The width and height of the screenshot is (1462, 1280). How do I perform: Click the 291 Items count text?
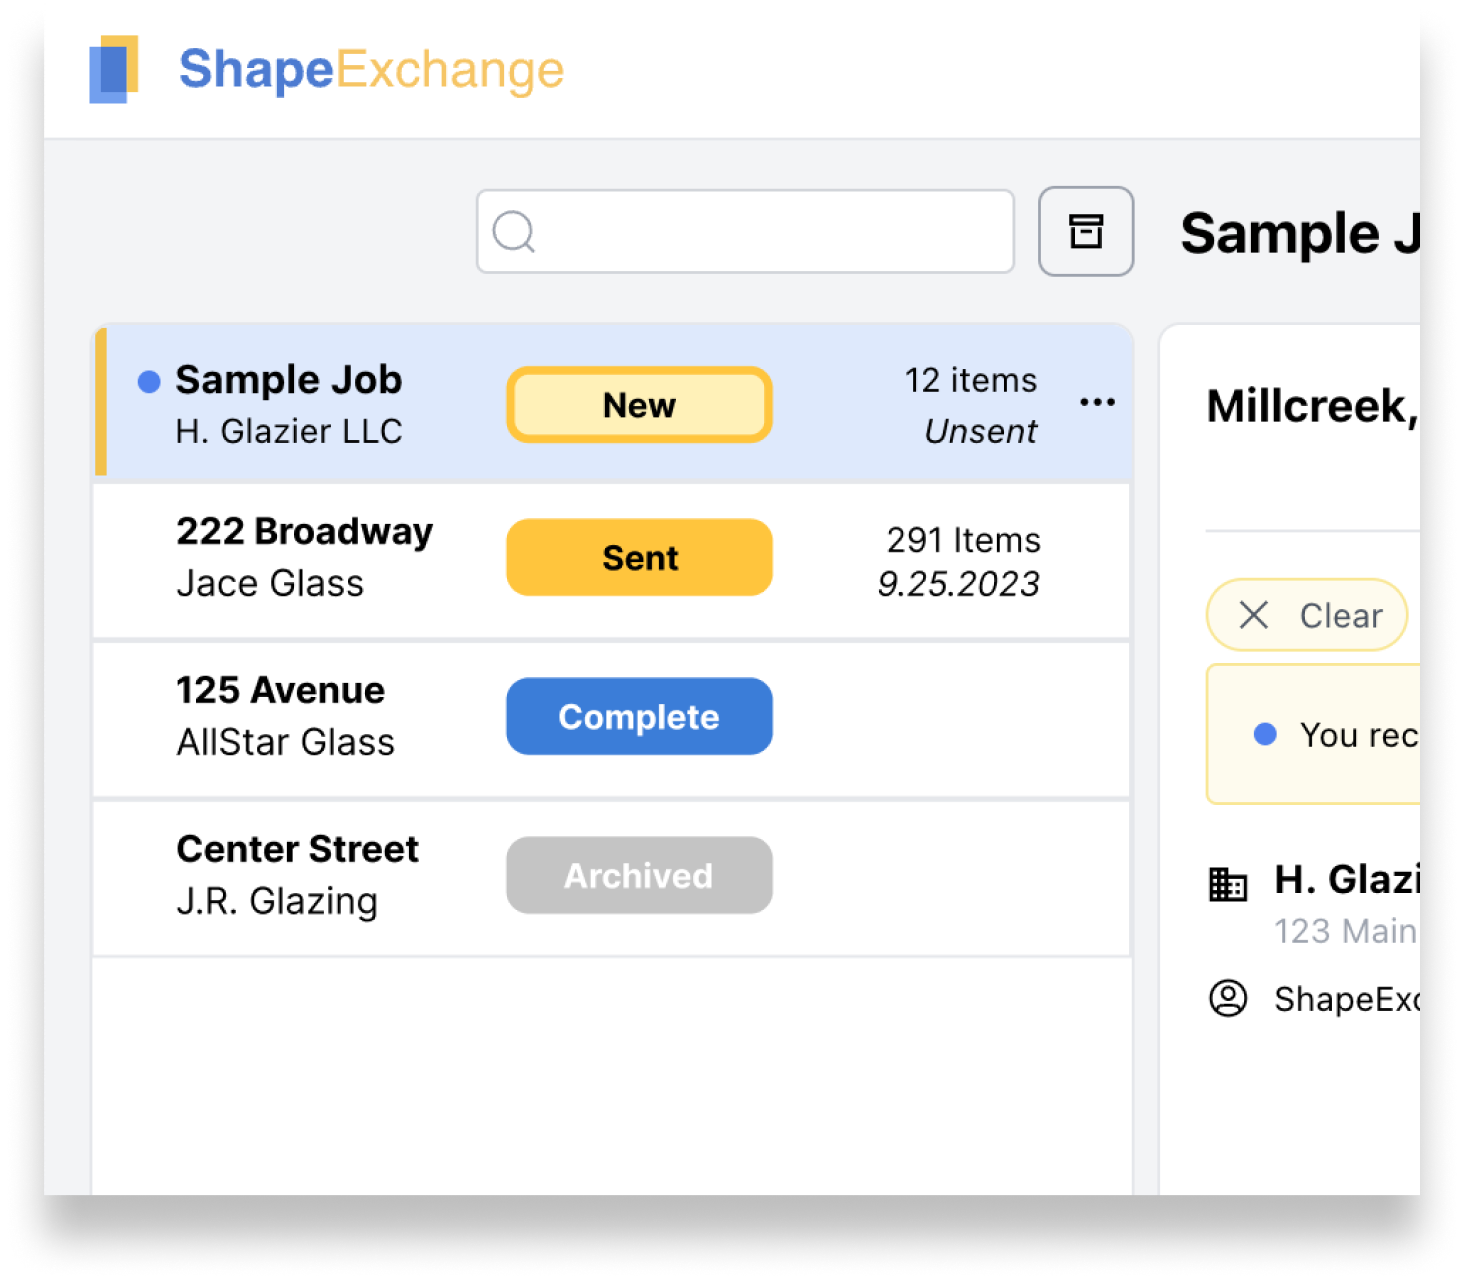pyautogui.click(x=963, y=540)
